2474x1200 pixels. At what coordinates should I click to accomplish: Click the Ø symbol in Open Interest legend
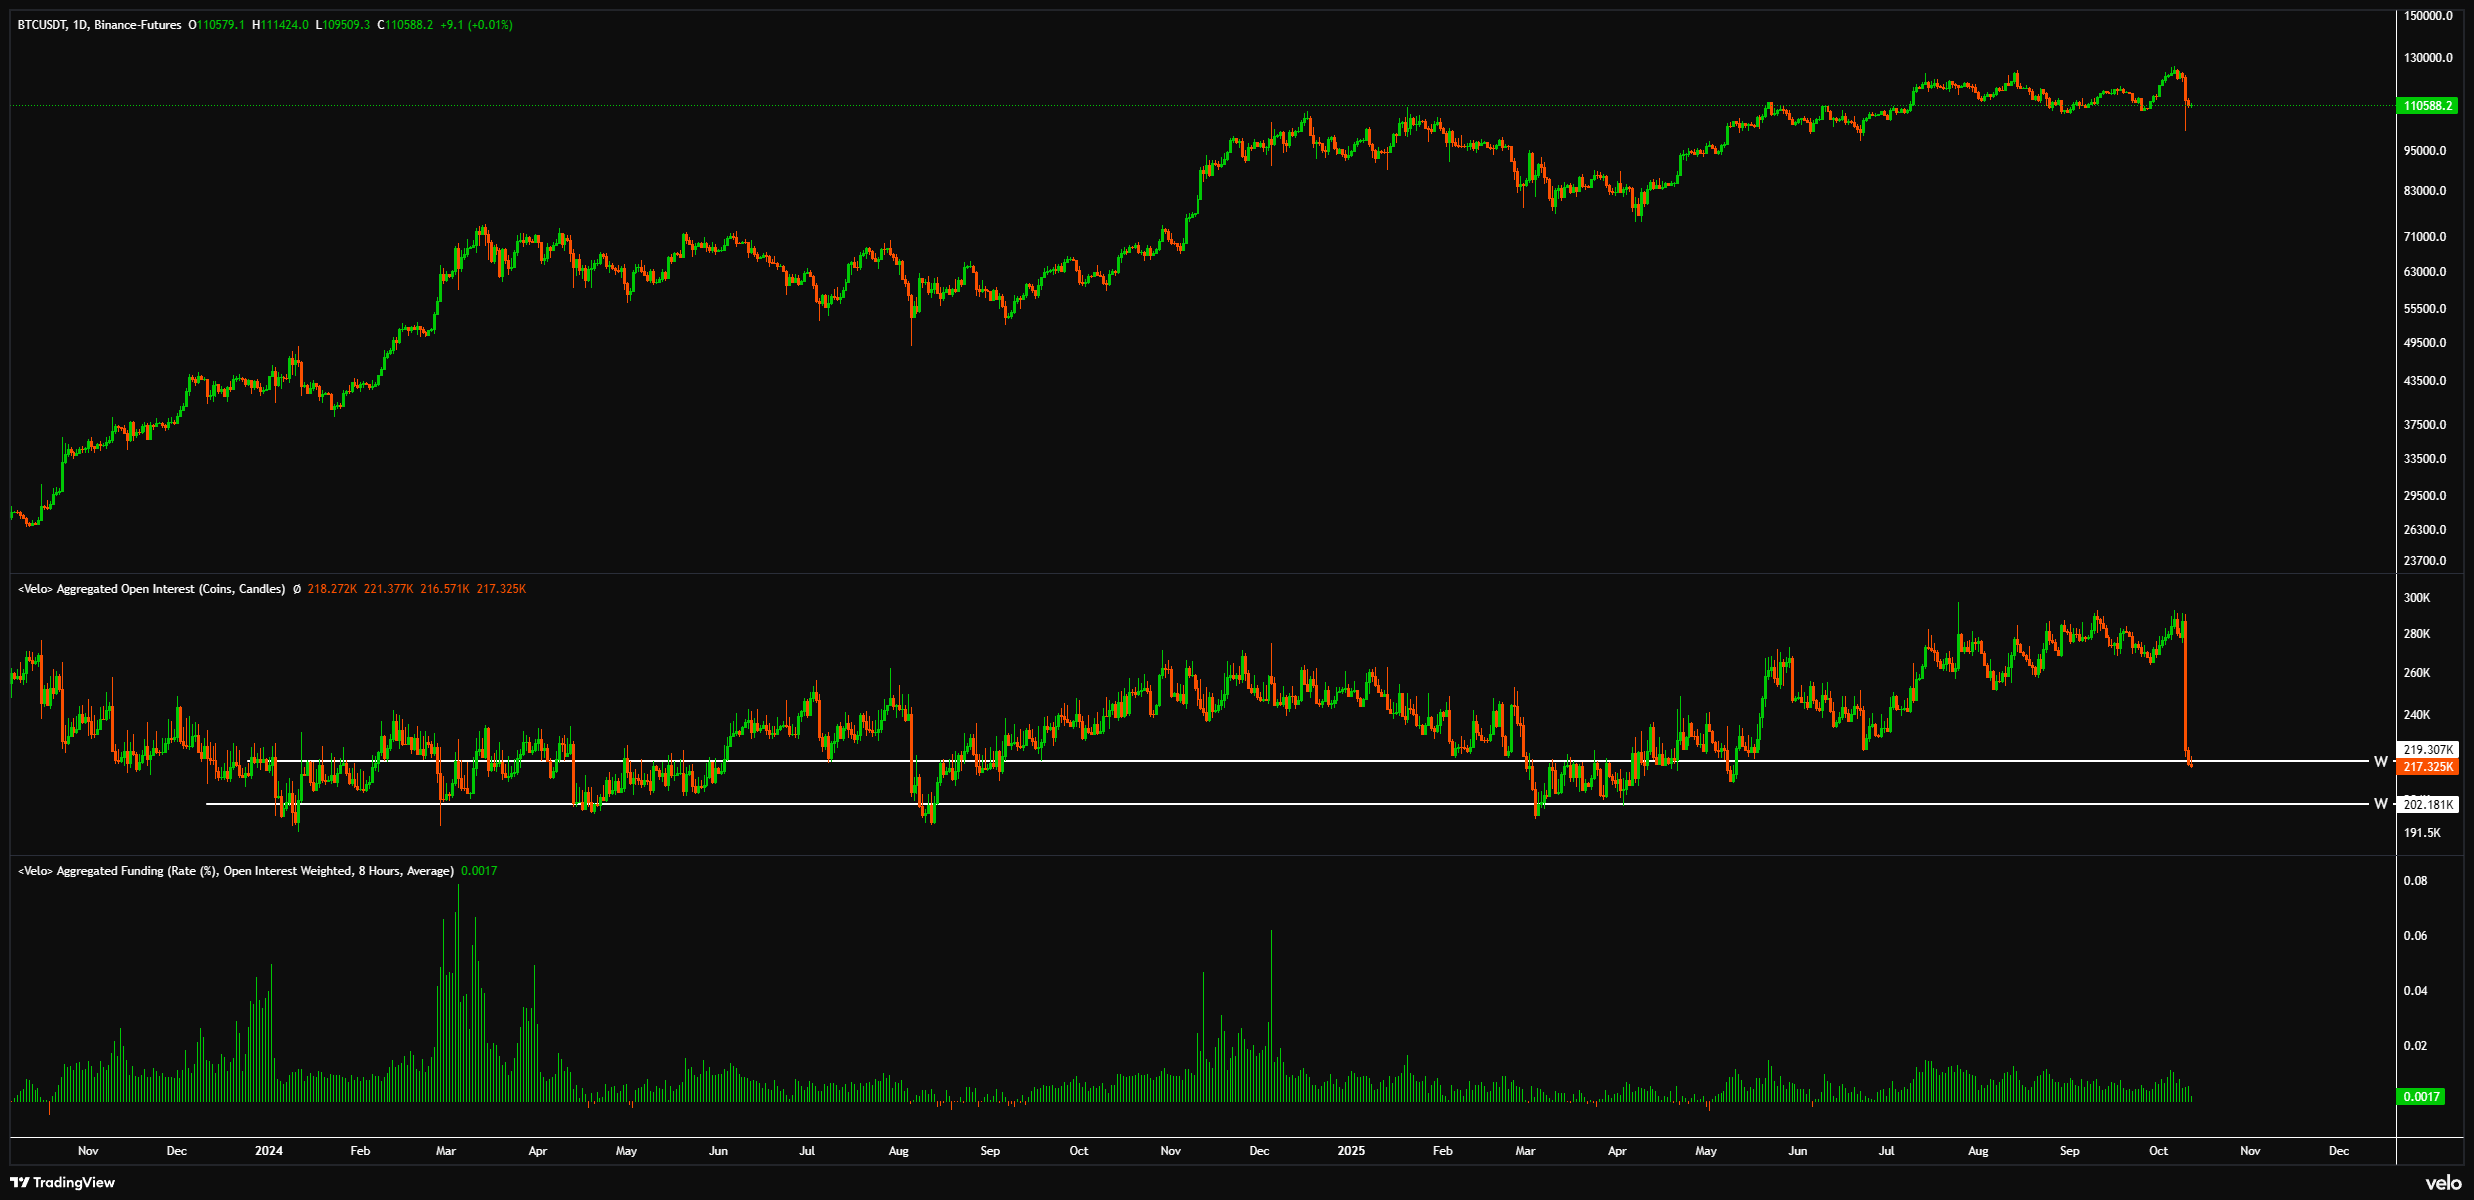[x=296, y=590]
